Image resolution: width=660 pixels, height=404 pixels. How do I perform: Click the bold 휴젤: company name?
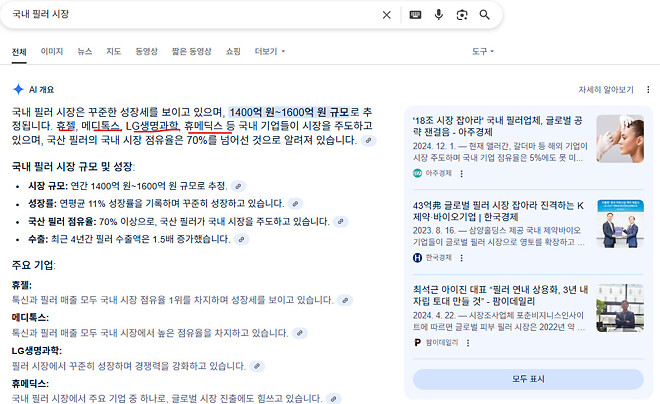pyautogui.click(x=21, y=285)
